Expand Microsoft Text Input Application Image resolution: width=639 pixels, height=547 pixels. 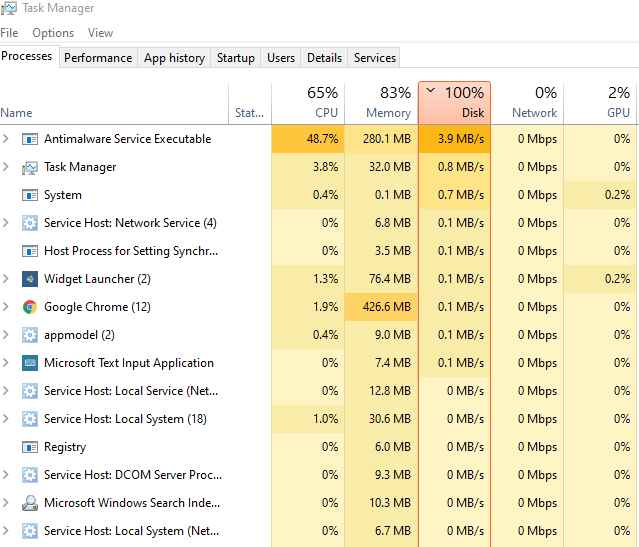pos(6,363)
